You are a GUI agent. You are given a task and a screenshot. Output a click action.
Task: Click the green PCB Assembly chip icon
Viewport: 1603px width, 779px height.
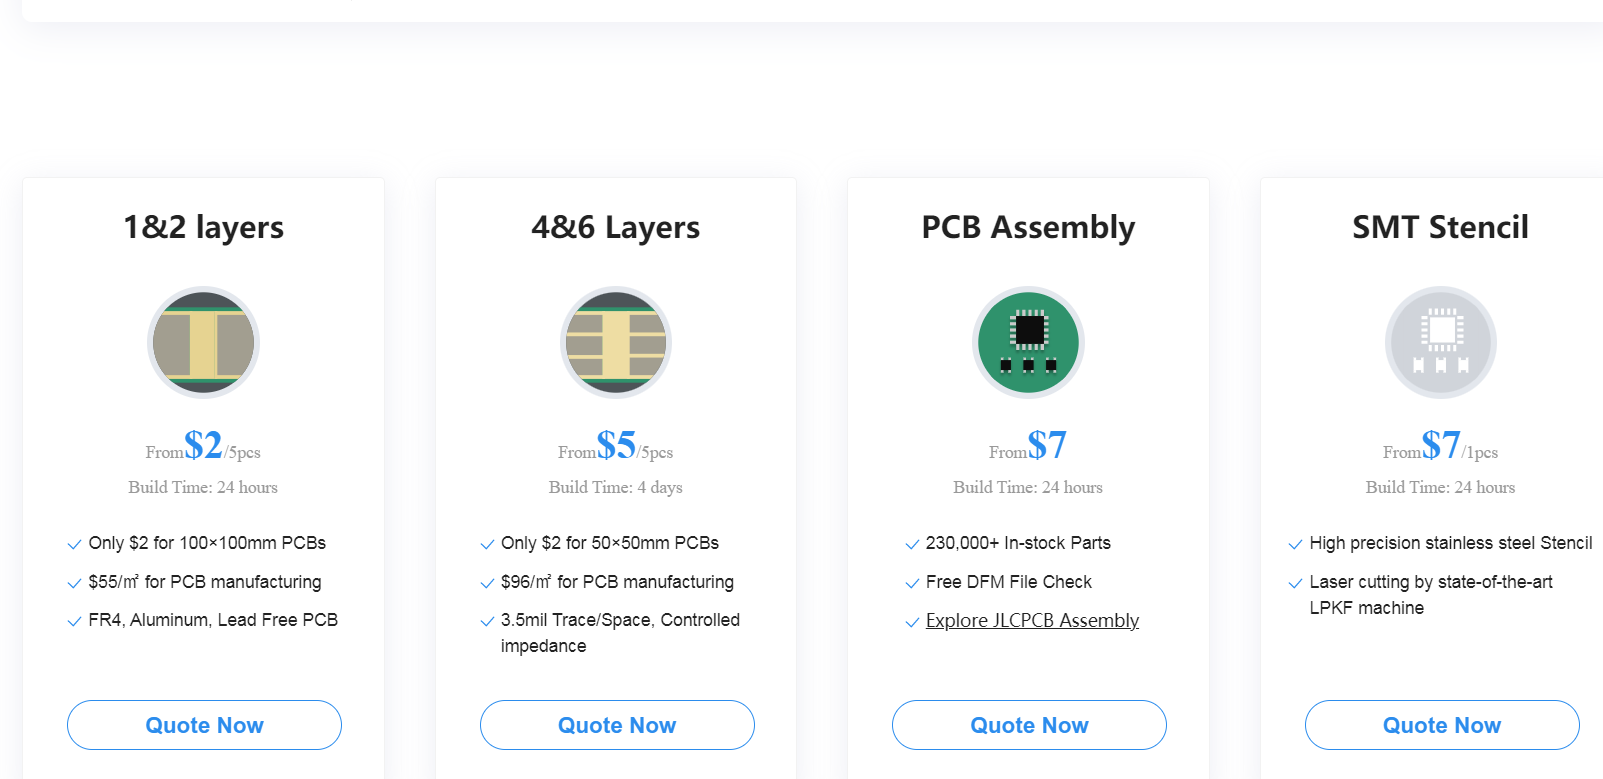pyautogui.click(x=1028, y=342)
